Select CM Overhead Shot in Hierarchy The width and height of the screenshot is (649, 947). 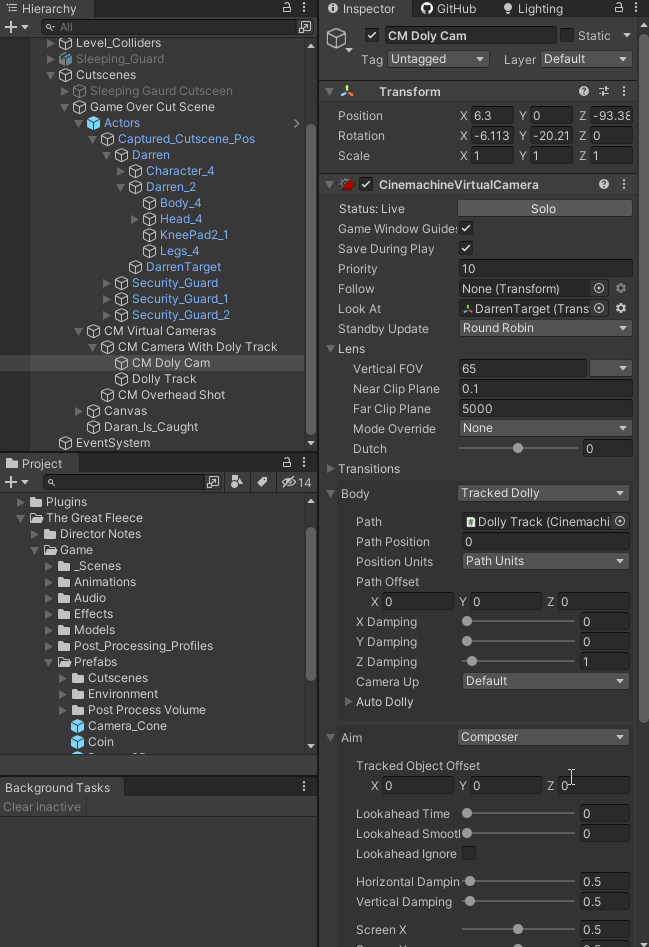pyautogui.click(x=171, y=395)
